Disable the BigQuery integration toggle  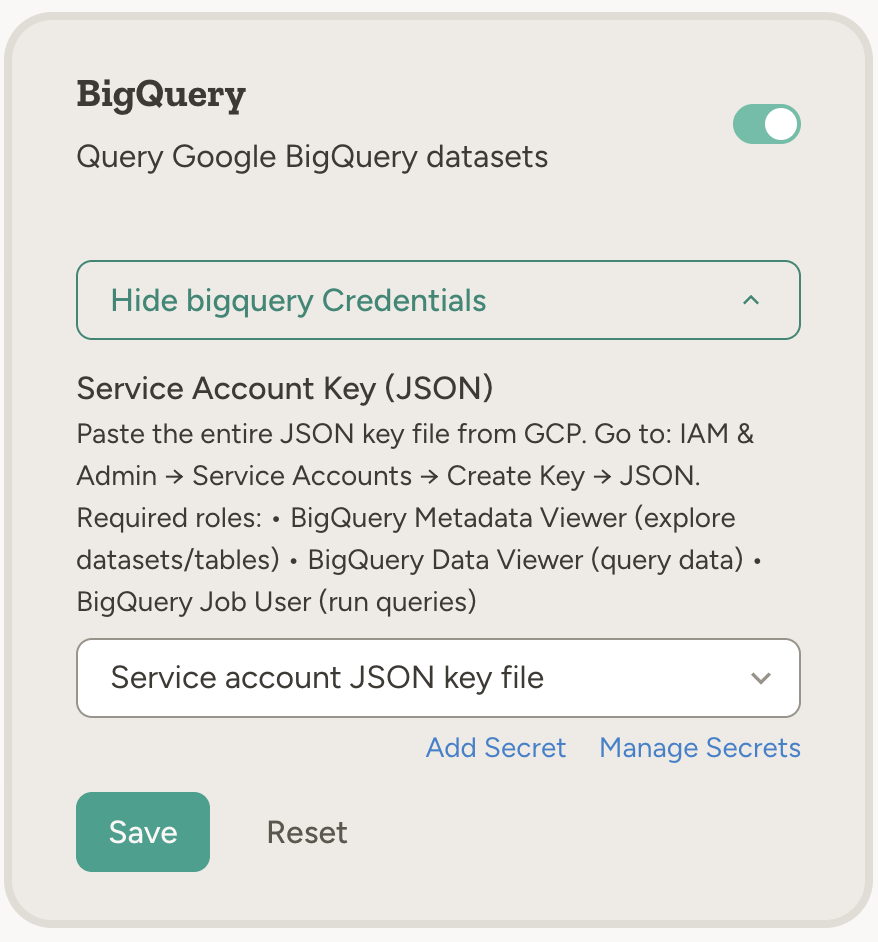(766, 124)
